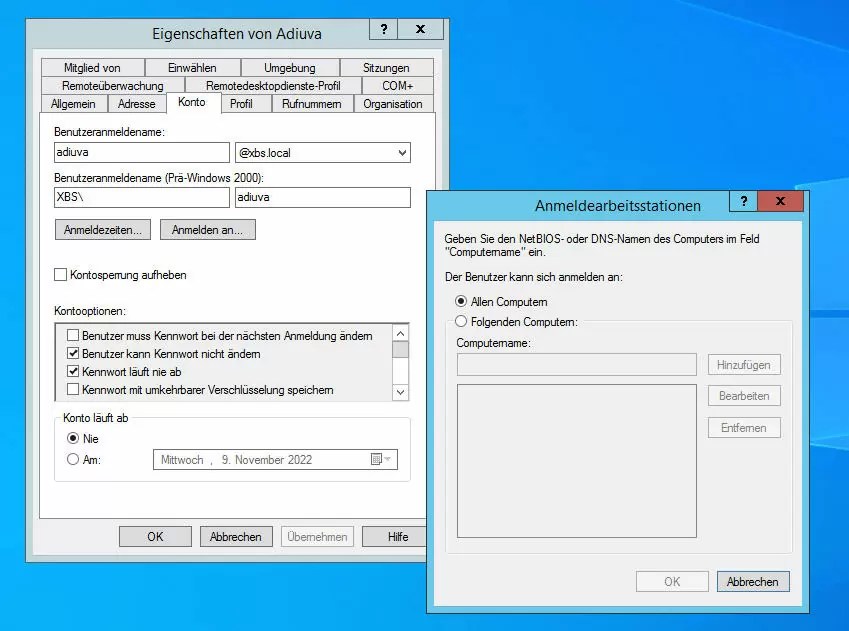The image size is (849, 631).
Task: Open the account expiry date dropdown
Action: pyautogui.click(x=390, y=460)
